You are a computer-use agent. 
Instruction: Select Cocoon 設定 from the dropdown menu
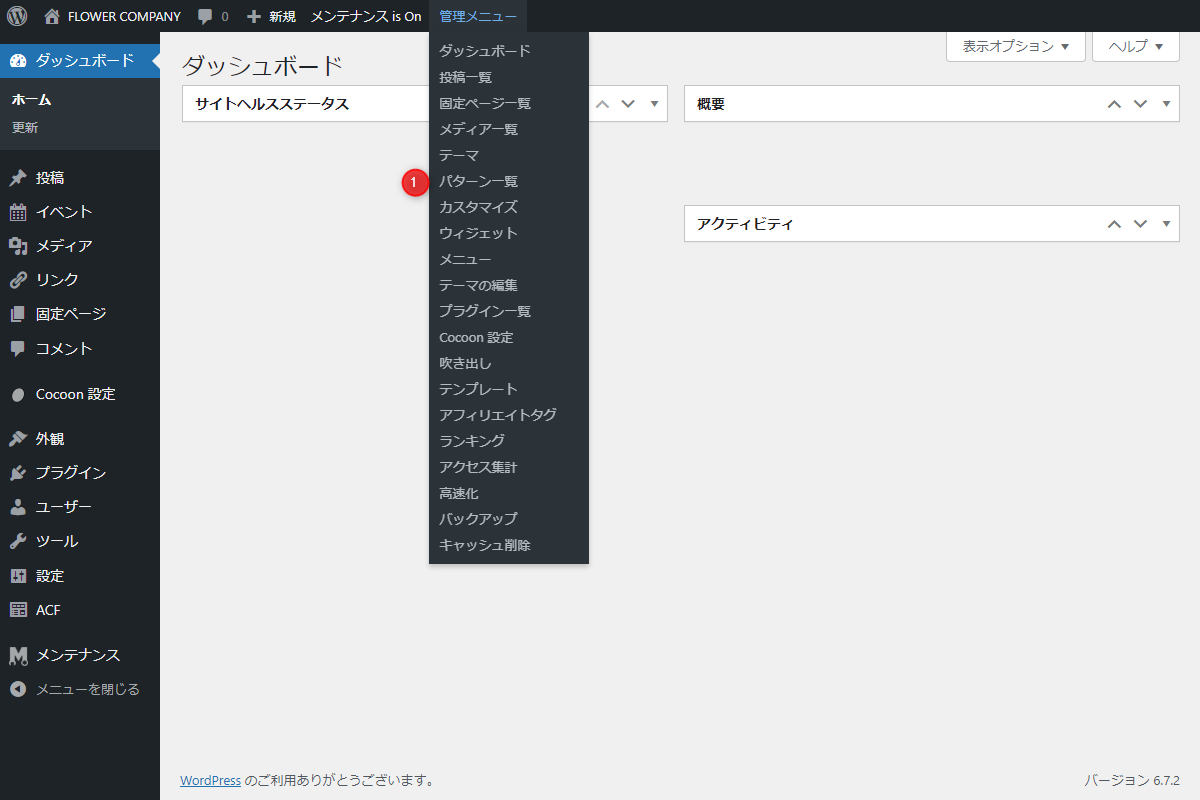tap(509, 337)
